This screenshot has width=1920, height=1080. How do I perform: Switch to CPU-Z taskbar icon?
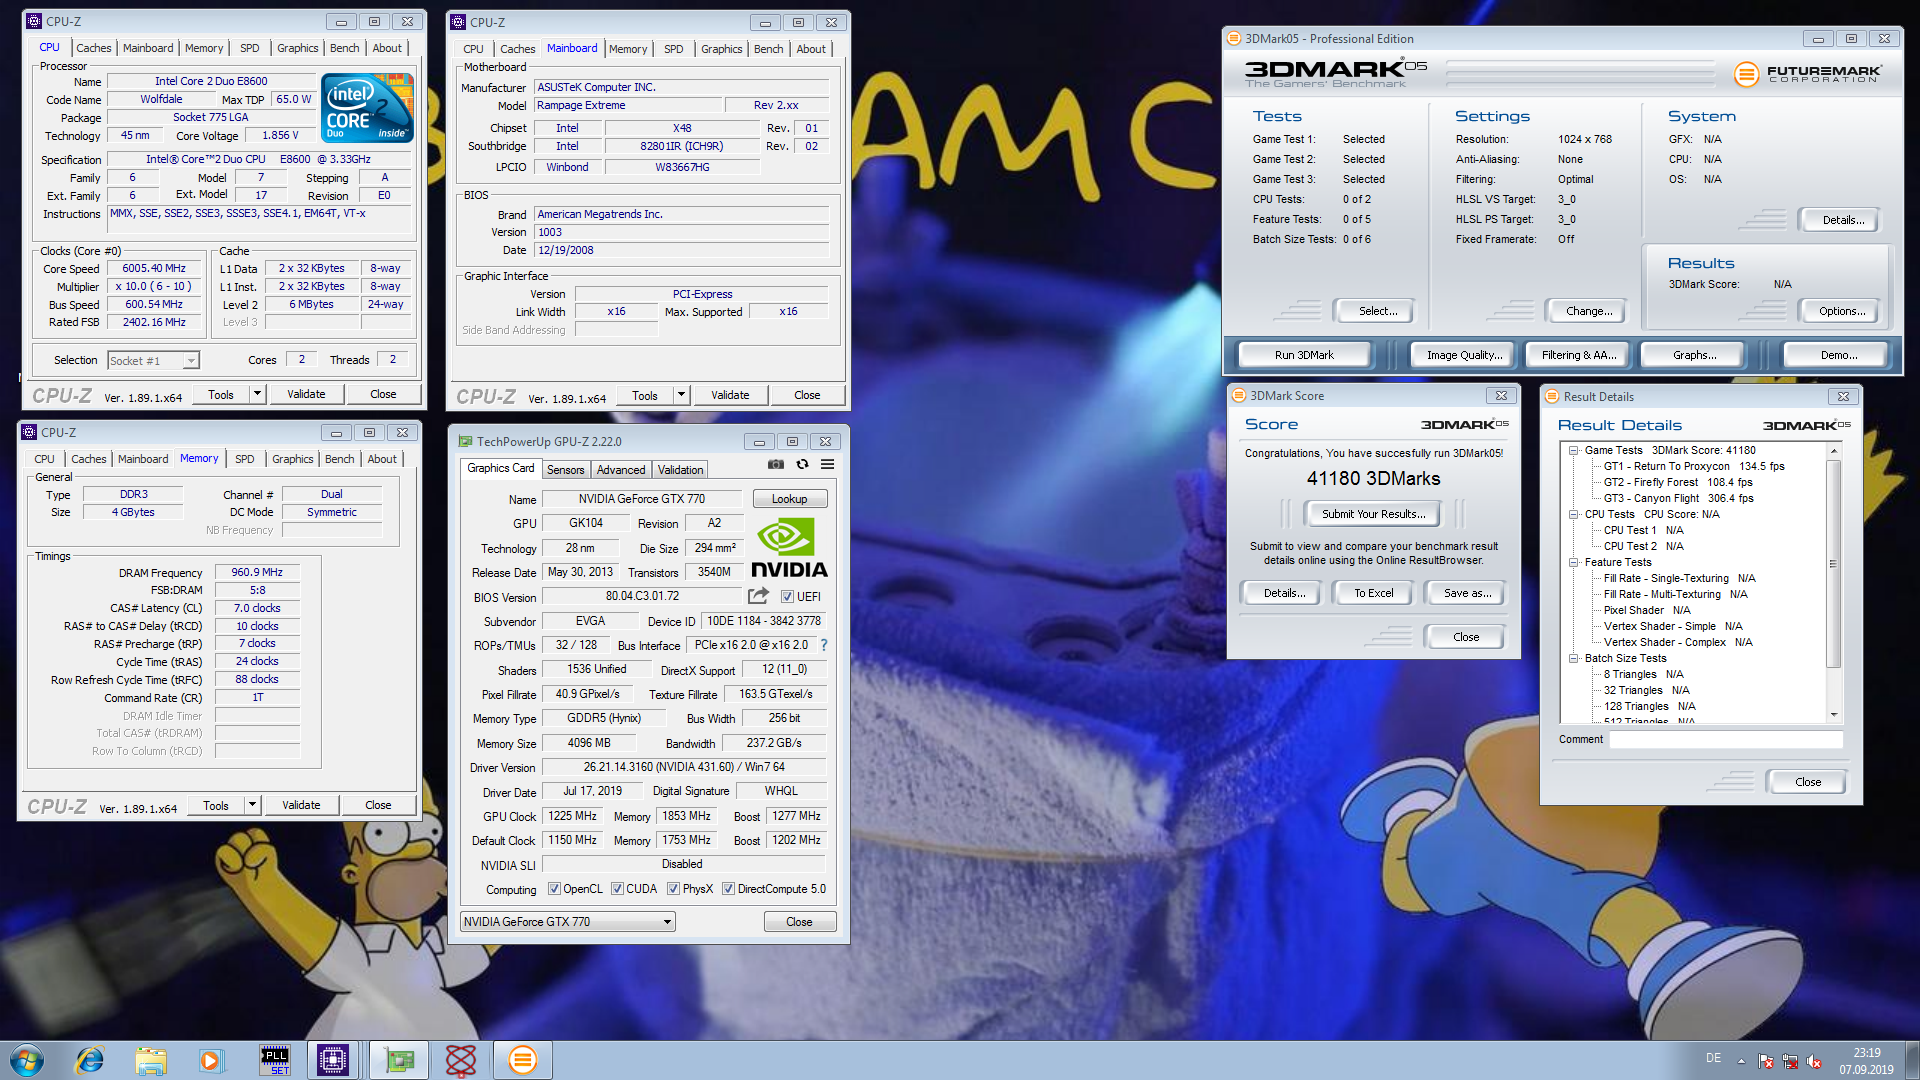point(333,1060)
